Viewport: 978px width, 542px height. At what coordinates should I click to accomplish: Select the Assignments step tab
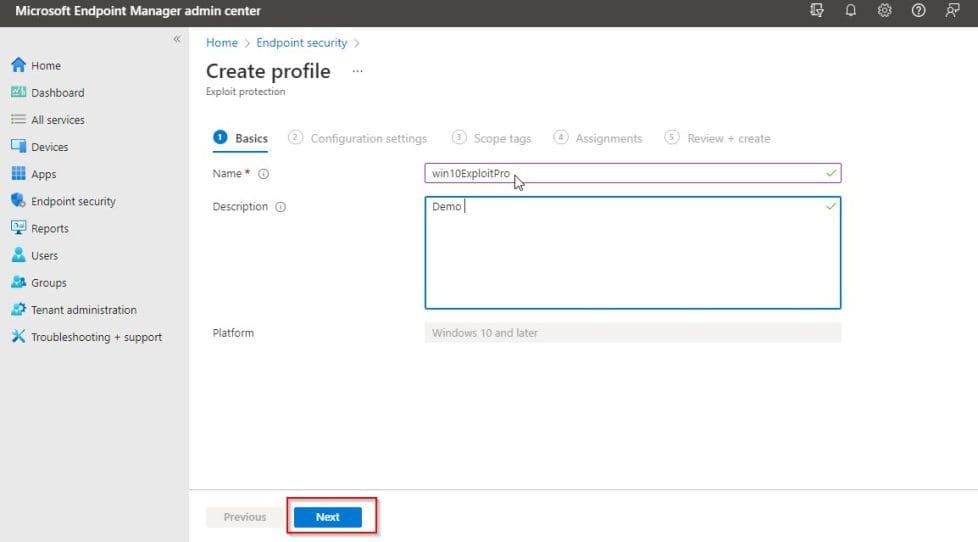coord(598,138)
